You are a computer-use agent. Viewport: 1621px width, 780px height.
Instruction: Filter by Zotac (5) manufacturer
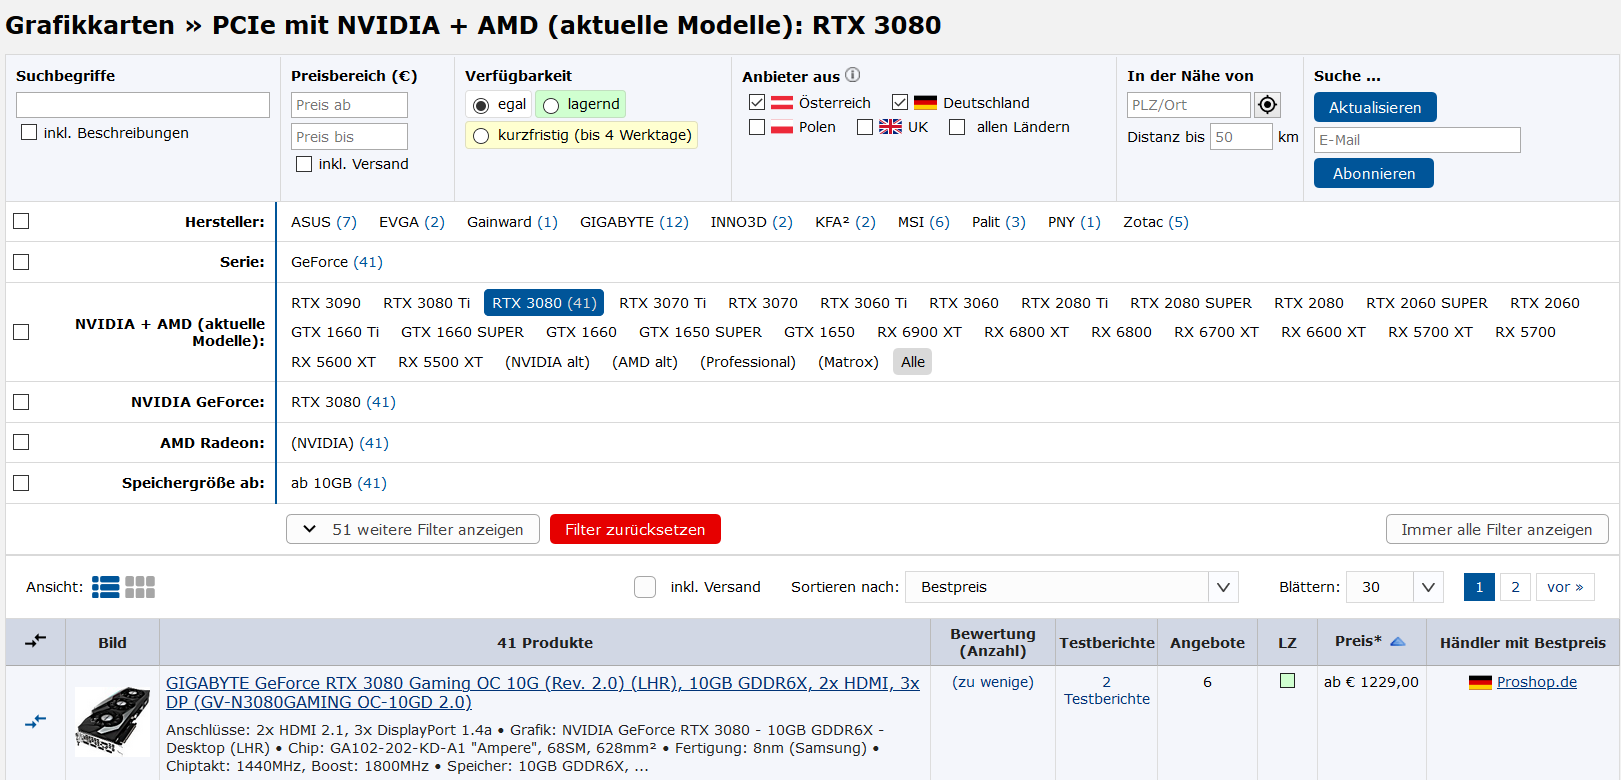pos(1156,222)
